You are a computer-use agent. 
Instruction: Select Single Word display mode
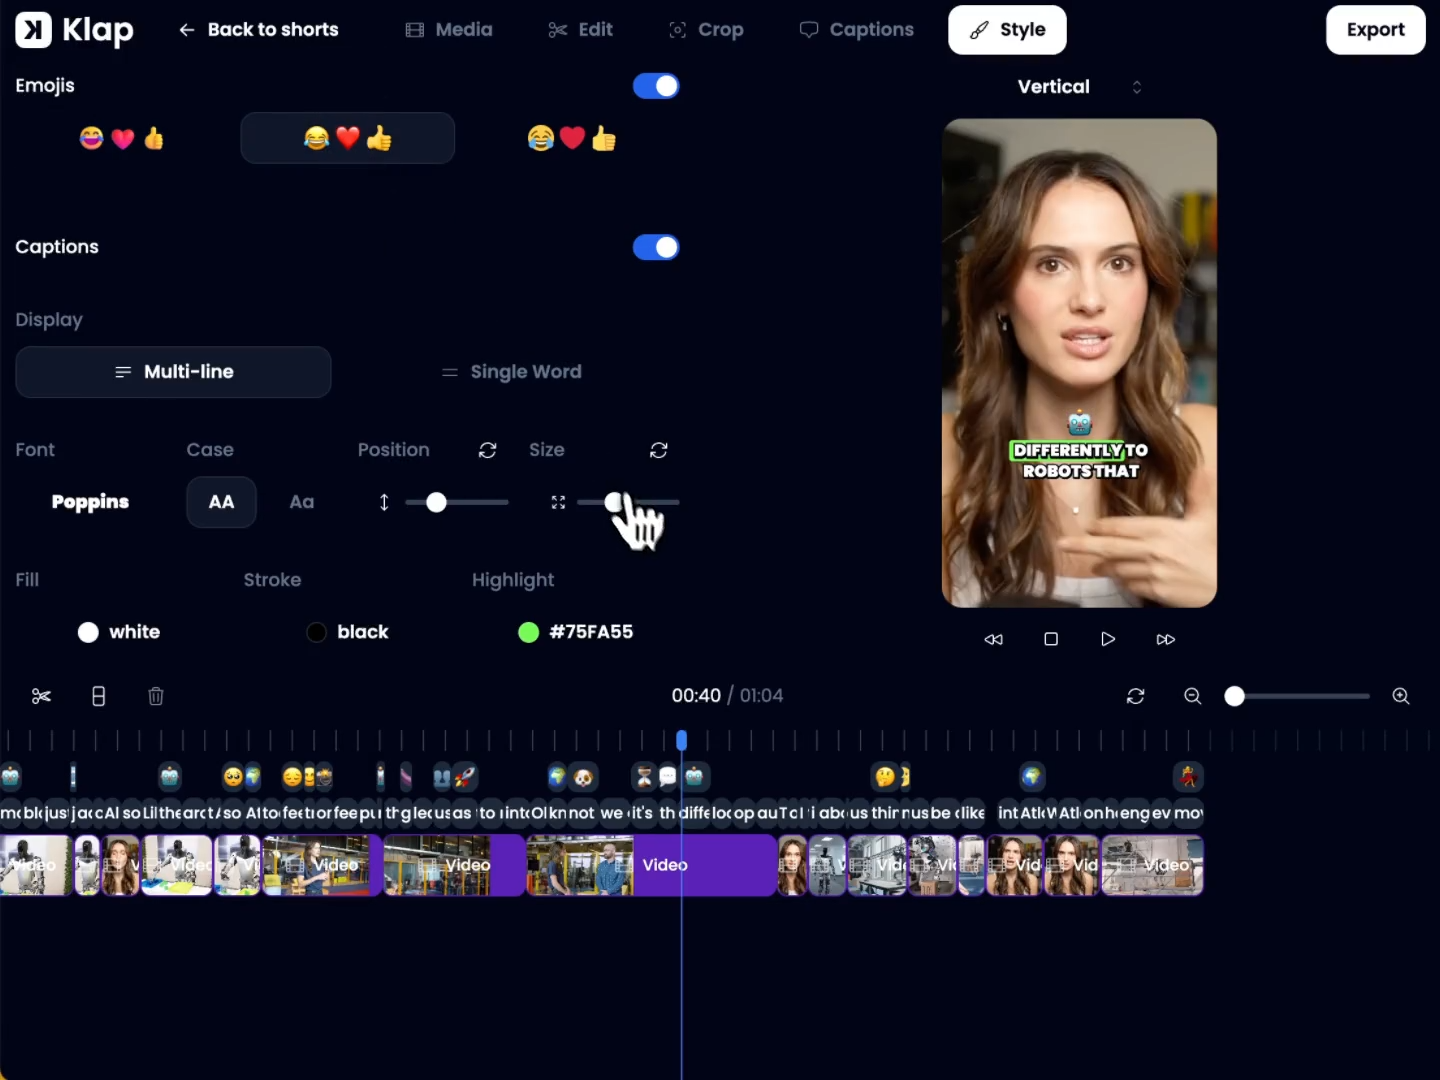point(511,372)
